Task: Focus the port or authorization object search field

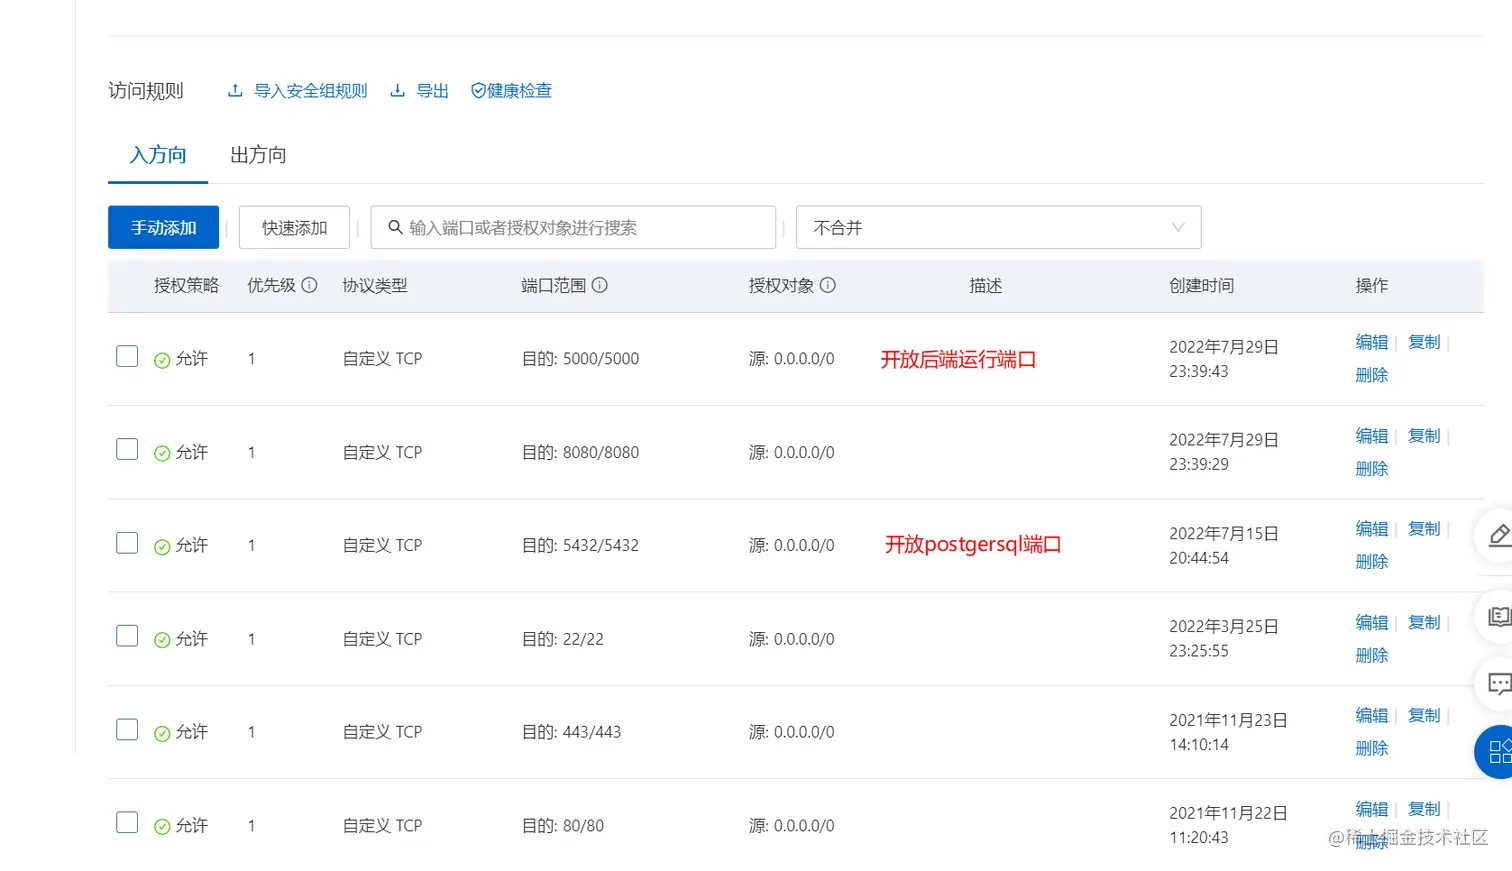Action: click(573, 227)
